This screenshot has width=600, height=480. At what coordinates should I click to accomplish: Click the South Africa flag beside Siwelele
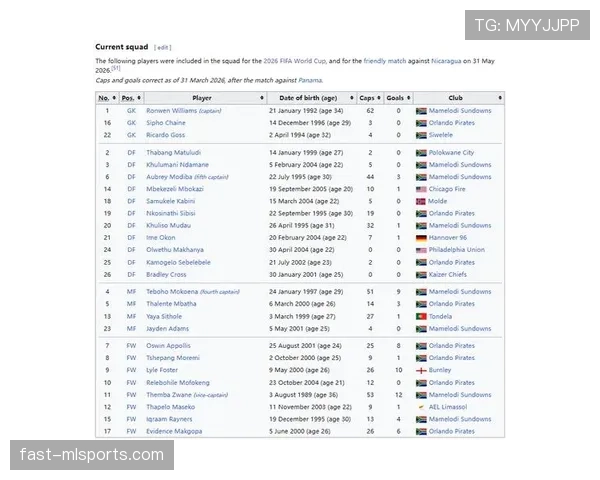pos(421,135)
